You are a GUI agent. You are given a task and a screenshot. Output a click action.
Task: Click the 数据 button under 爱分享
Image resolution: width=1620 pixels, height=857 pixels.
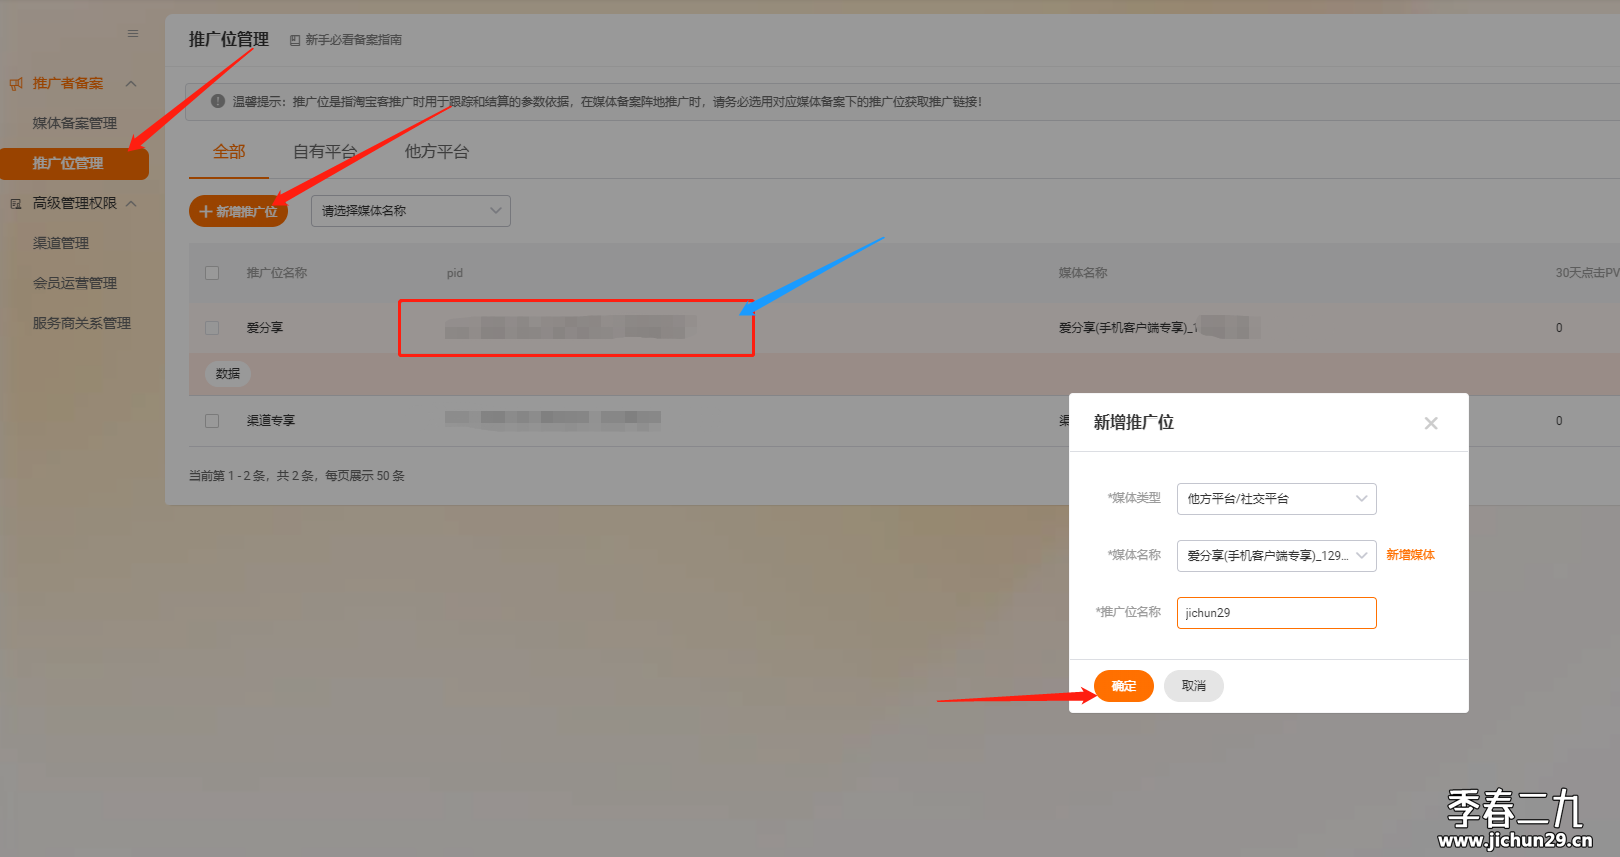pyautogui.click(x=228, y=374)
